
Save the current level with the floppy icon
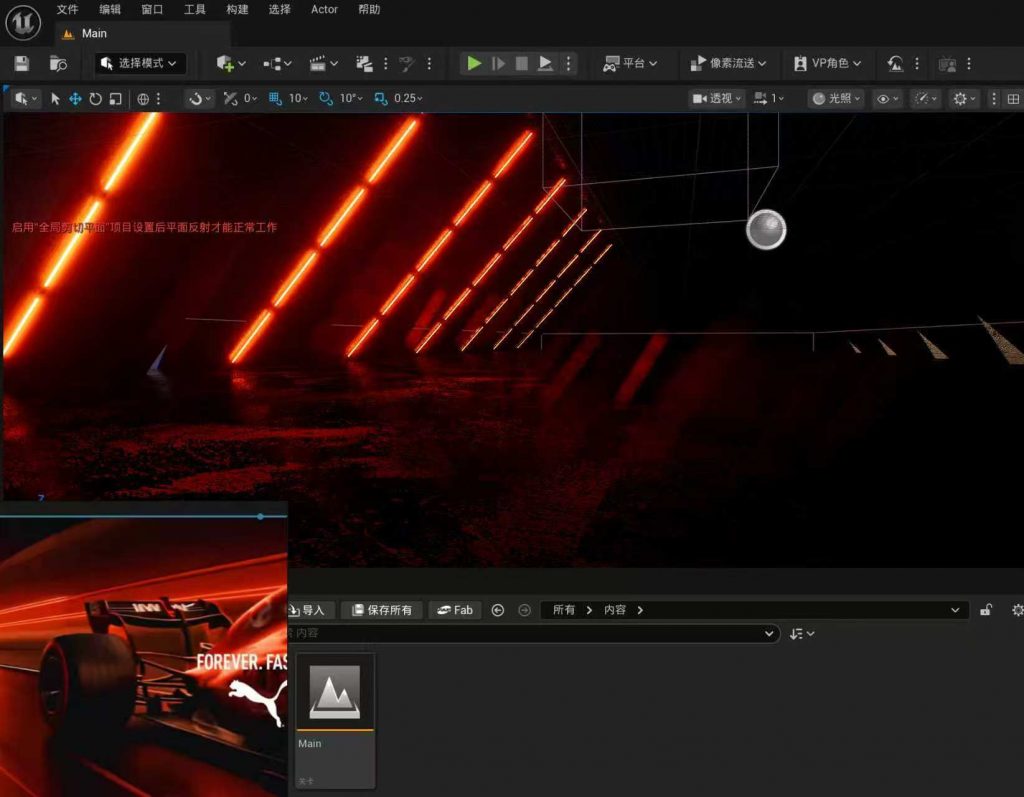(22, 63)
